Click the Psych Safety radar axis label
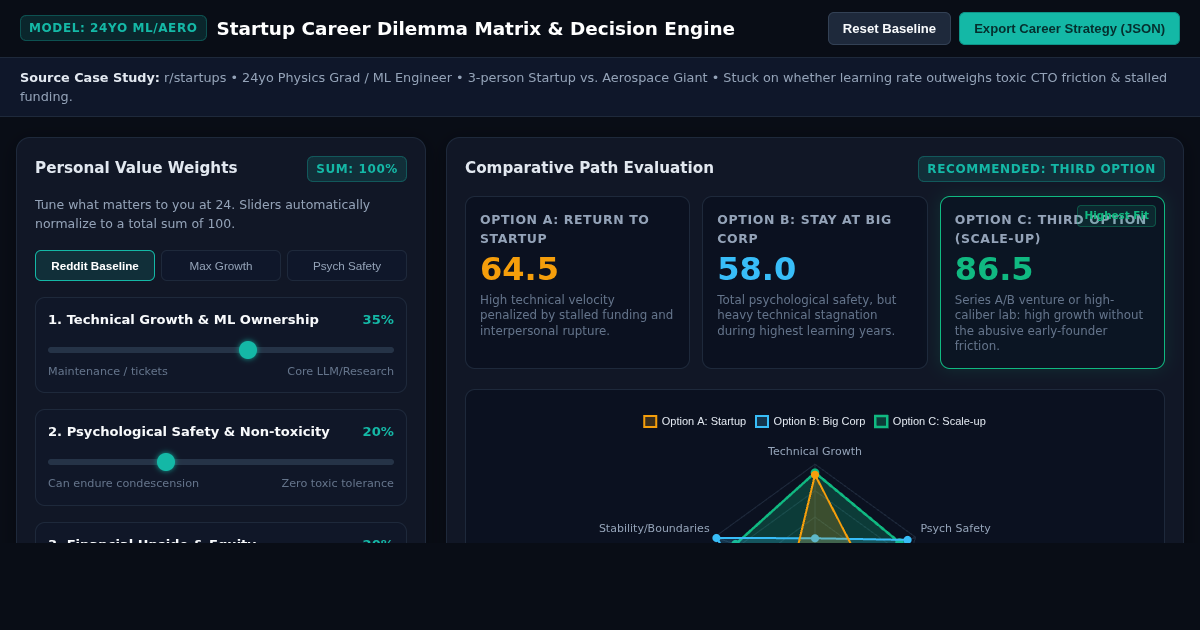This screenshot has height=630, width=1200. coord(955,529)
